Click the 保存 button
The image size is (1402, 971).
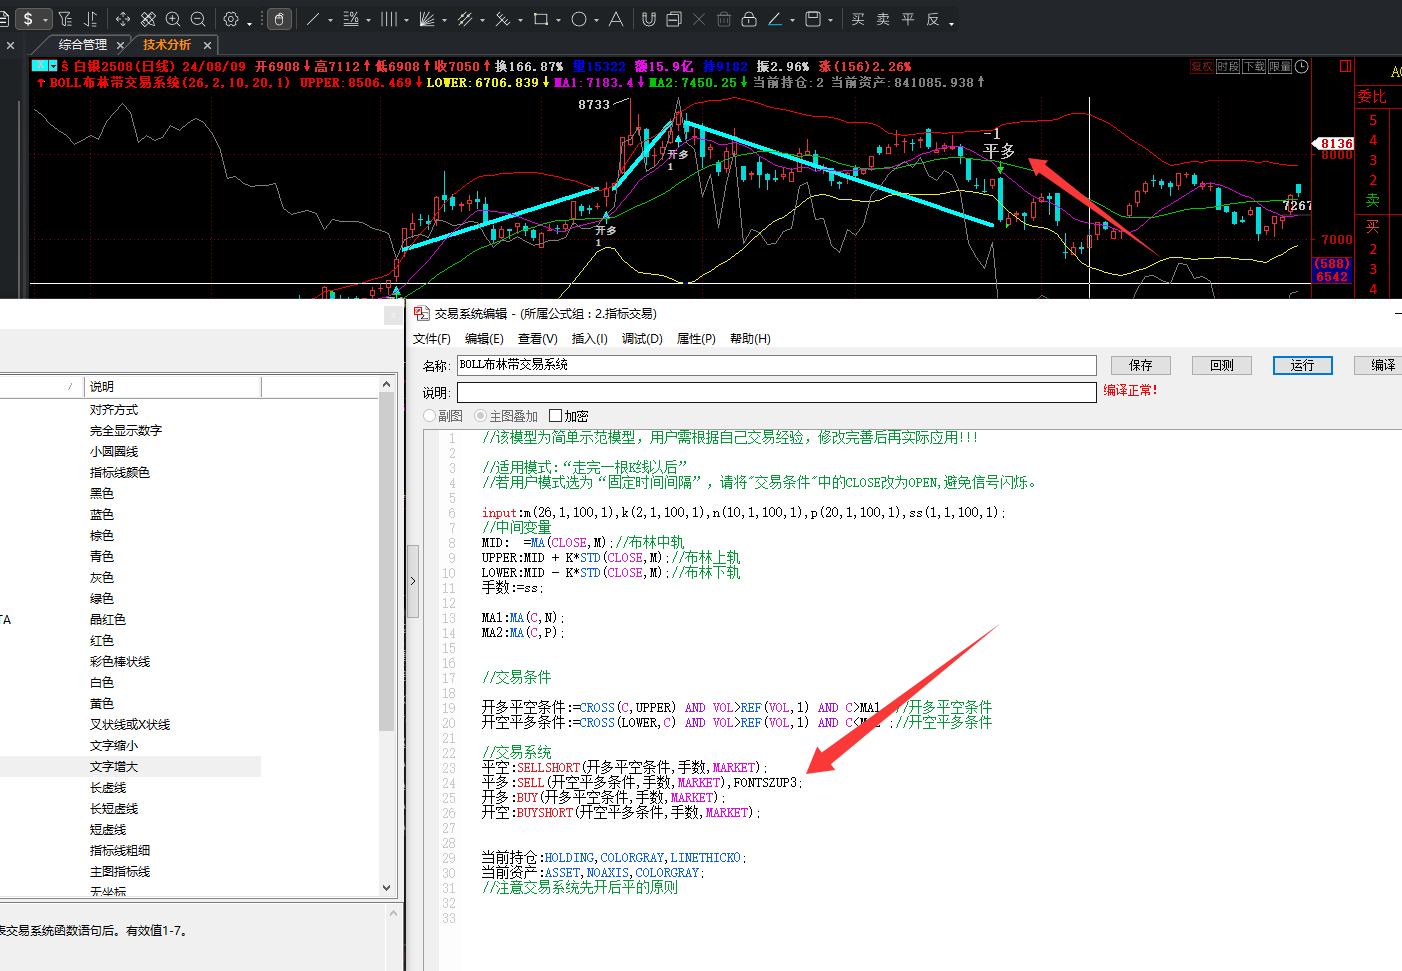coord(1140,365)
